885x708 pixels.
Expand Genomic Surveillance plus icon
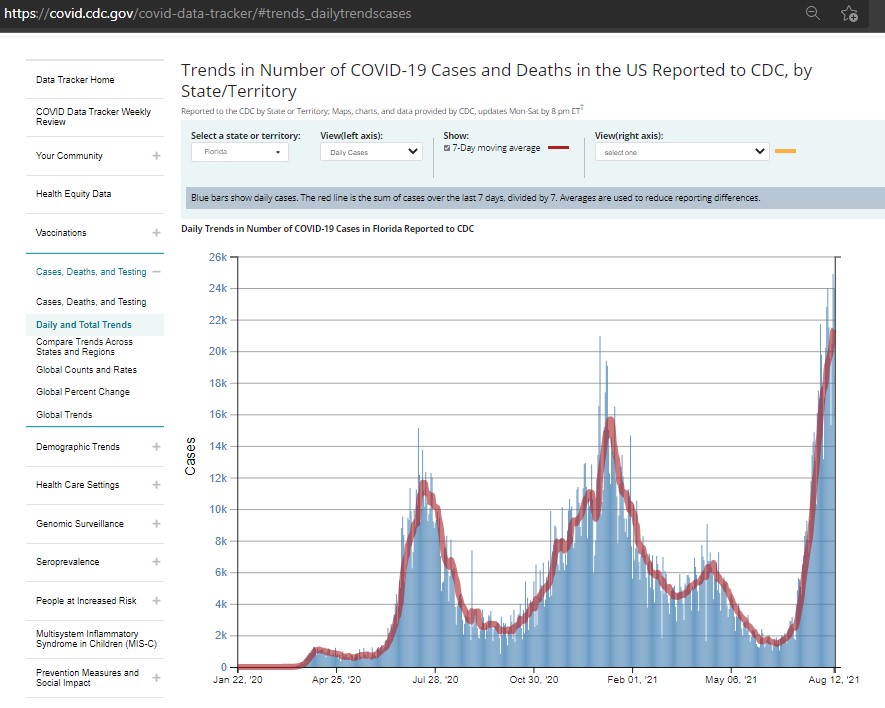tap(156, 524)
